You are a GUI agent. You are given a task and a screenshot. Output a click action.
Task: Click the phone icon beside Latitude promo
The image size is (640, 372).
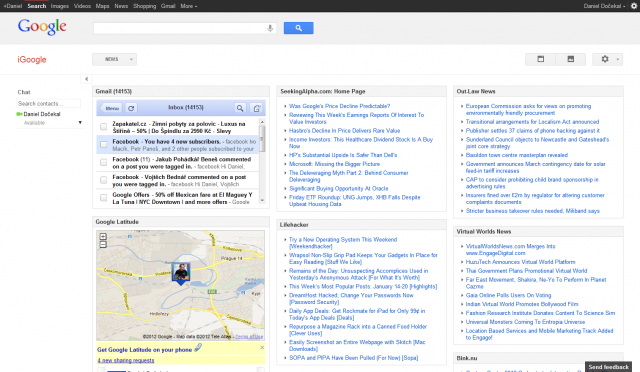click(x=198, y=348)
